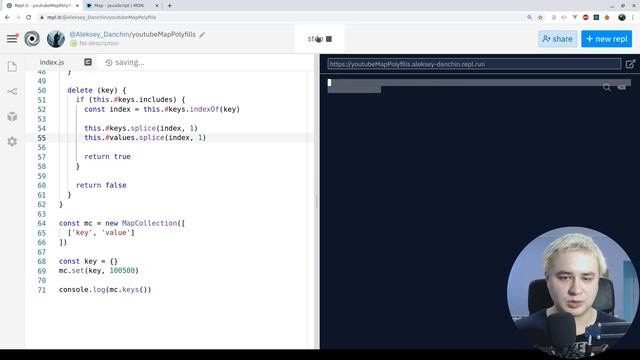Click the saving history indicator
The image size is (640, 360).
[x=125, y=62]
